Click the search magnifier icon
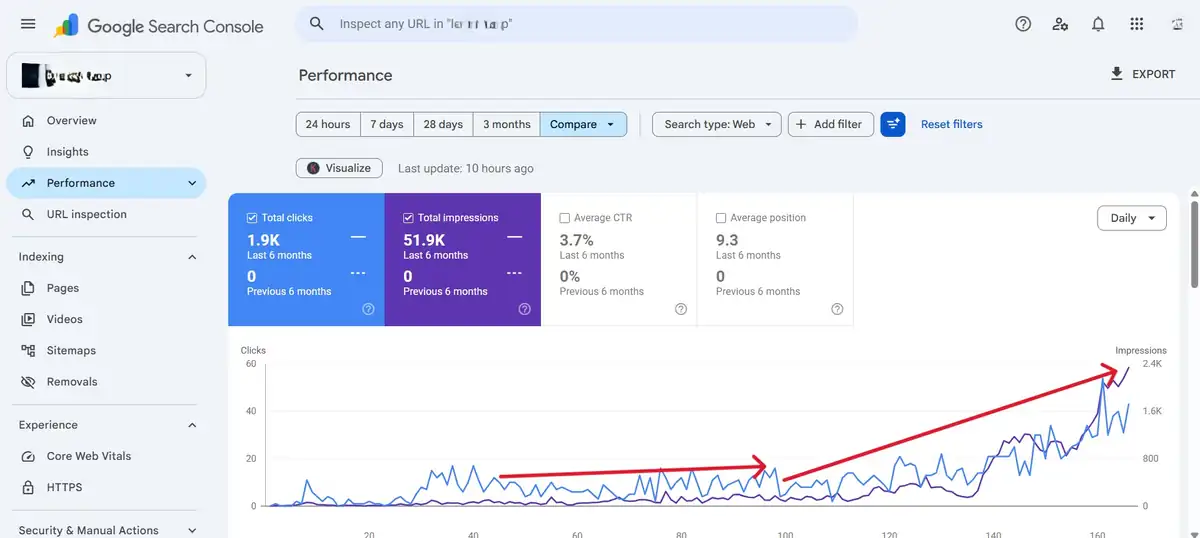 (x=317, y=24)
